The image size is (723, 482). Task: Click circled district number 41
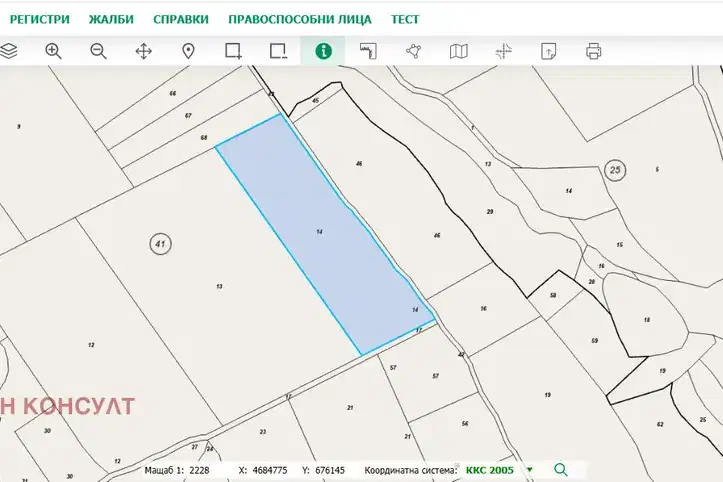[160, 244]
